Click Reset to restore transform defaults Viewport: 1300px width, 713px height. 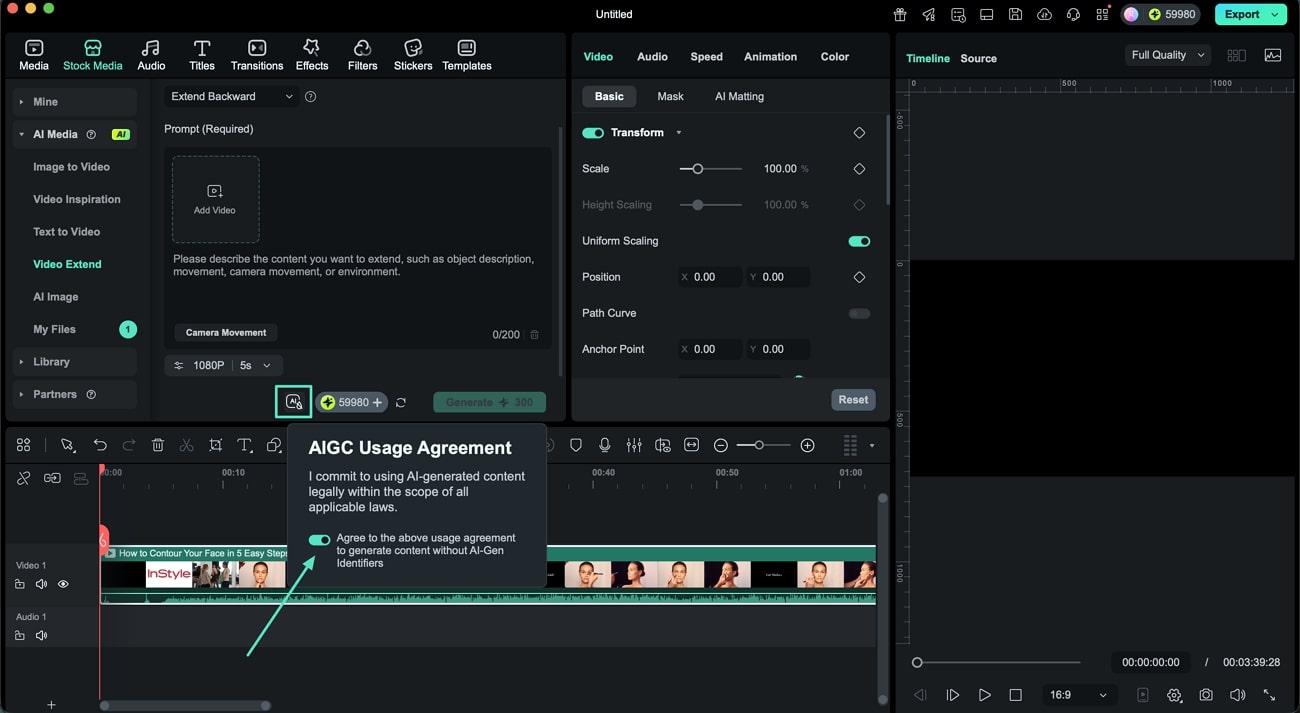[x=852, y=399]
